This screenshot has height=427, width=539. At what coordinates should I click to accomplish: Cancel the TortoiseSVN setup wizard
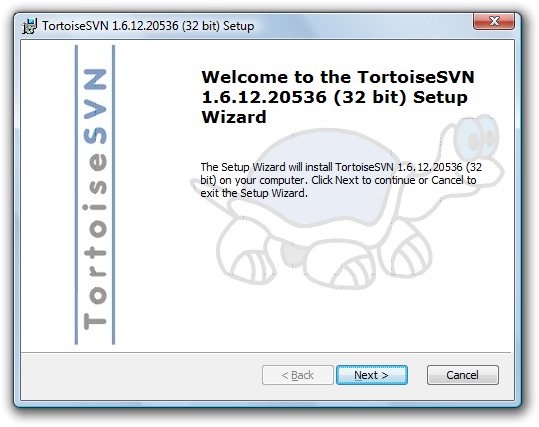[x=462, y=375]
